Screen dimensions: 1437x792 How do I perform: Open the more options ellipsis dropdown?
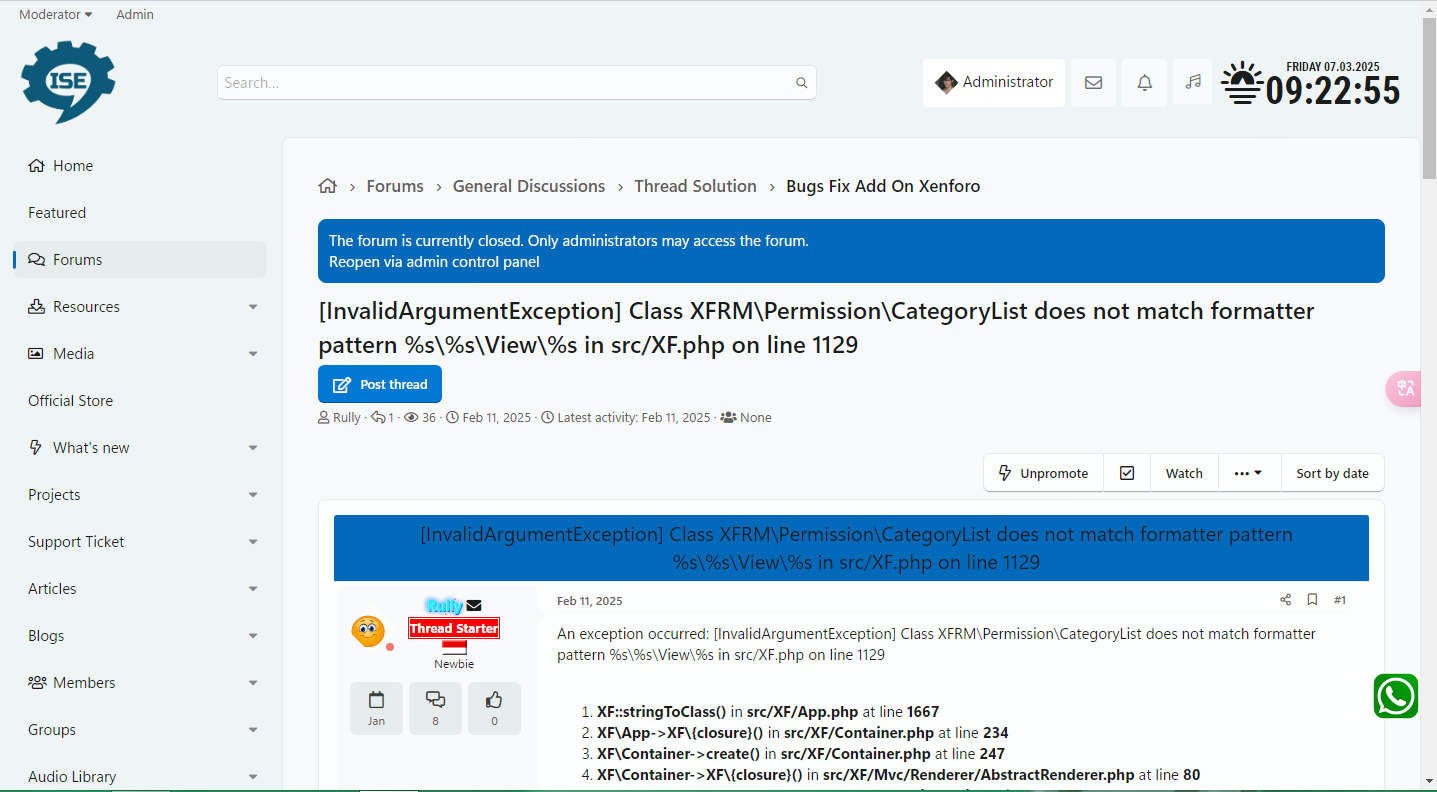tap(1248, 473)
